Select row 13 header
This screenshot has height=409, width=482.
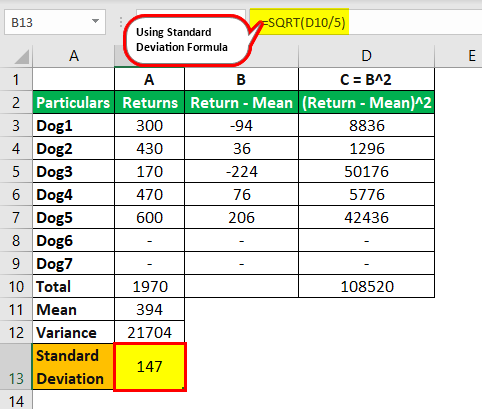(16, 367)
